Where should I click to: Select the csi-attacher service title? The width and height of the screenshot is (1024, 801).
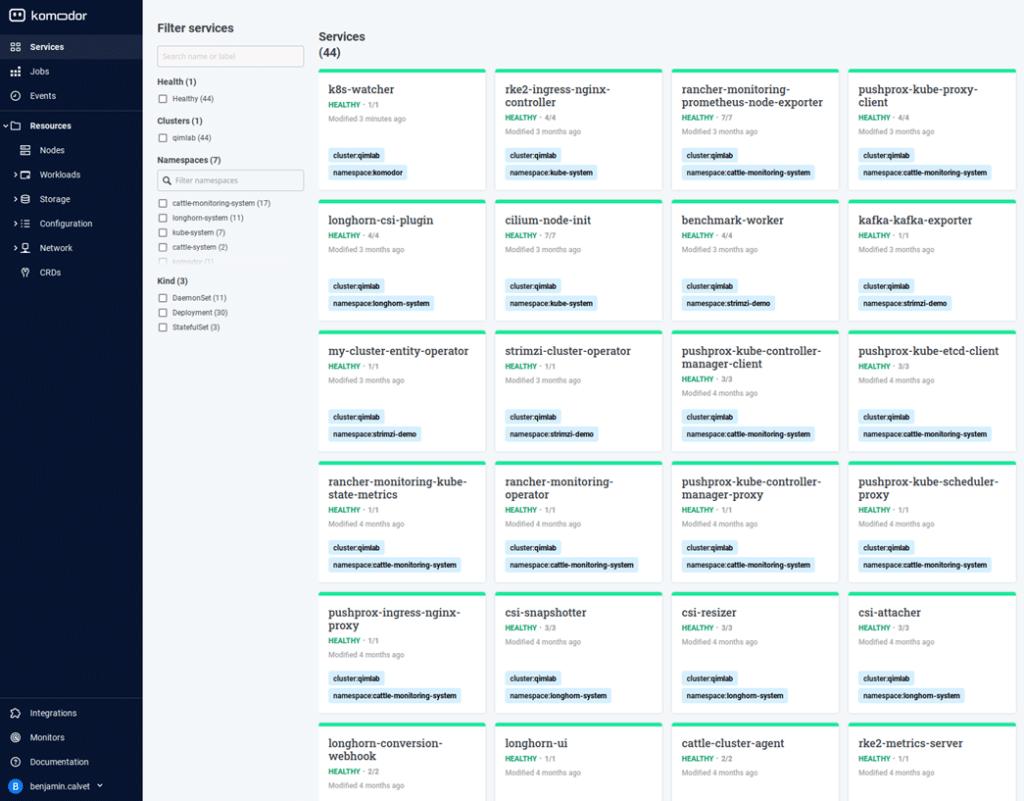pos(889,613)
